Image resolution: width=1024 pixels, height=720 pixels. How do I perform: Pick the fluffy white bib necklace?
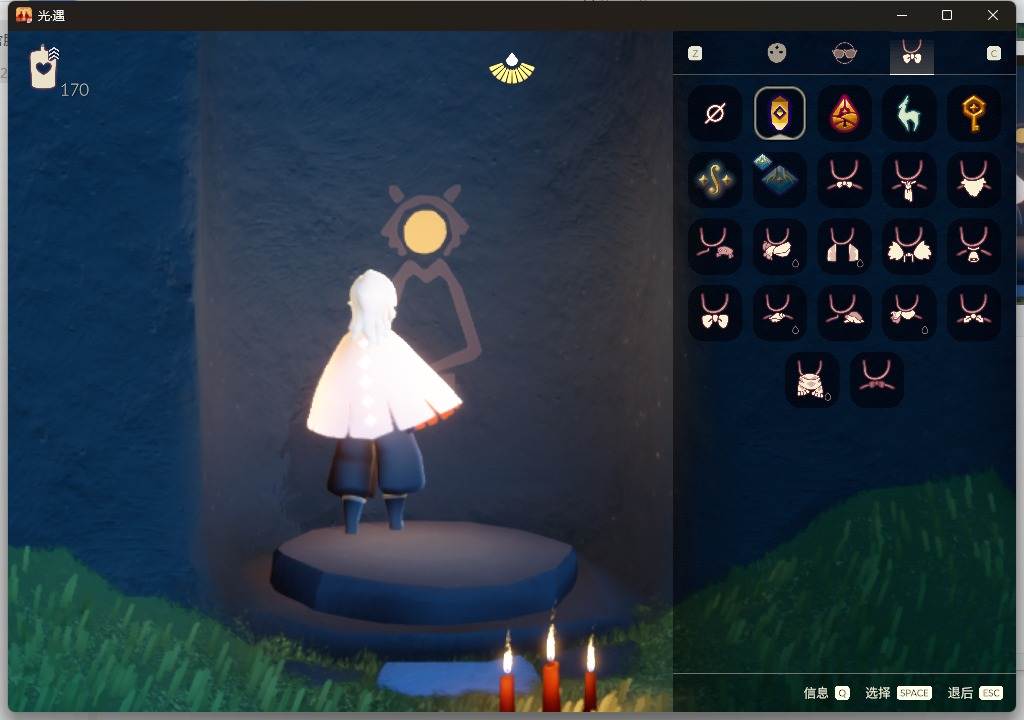click(973, 180)
